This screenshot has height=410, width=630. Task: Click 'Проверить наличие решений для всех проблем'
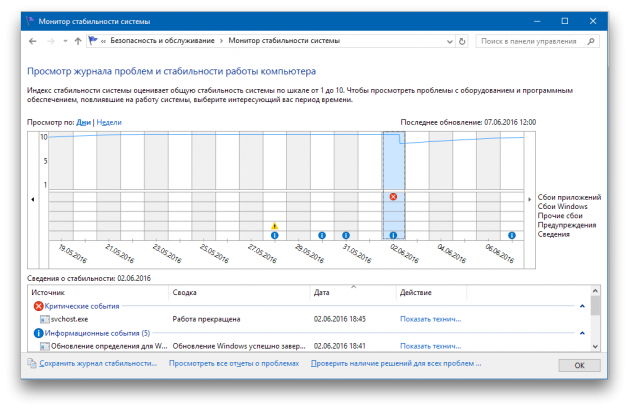coord(396,363)
